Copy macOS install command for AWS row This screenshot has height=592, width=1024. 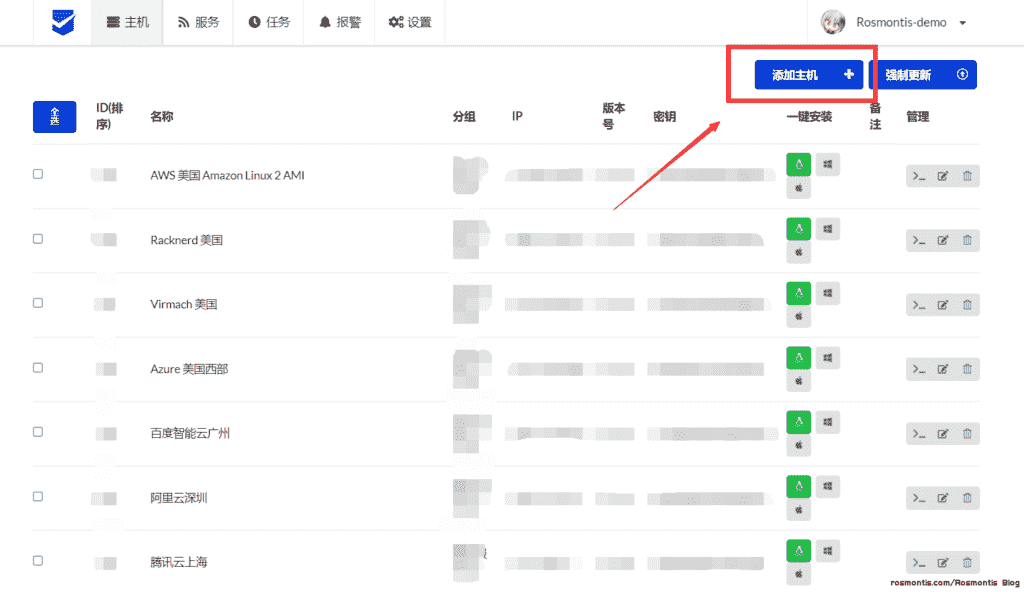(x=798, y=188)
